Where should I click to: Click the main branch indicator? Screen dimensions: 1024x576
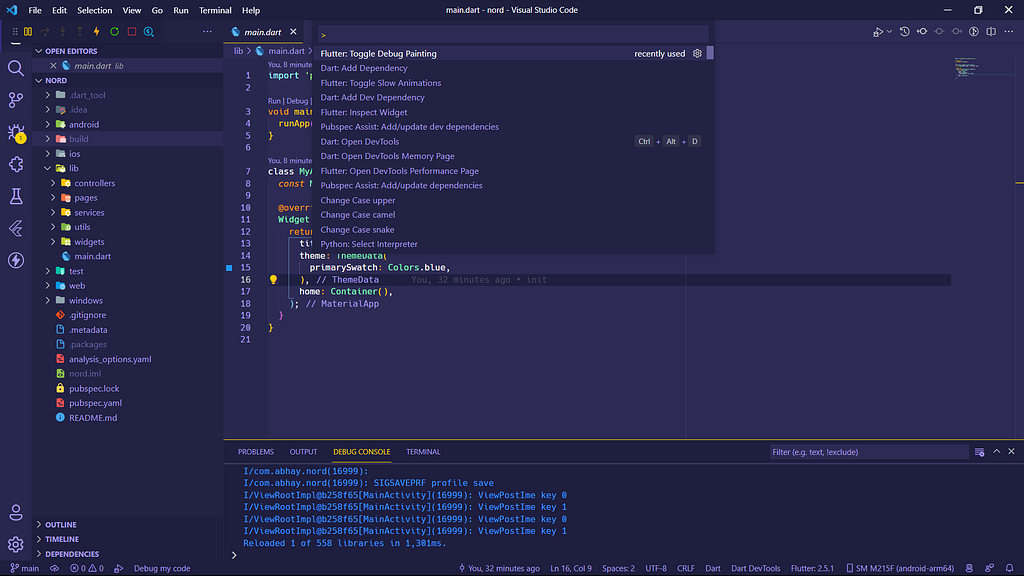[x=25, y=568]
